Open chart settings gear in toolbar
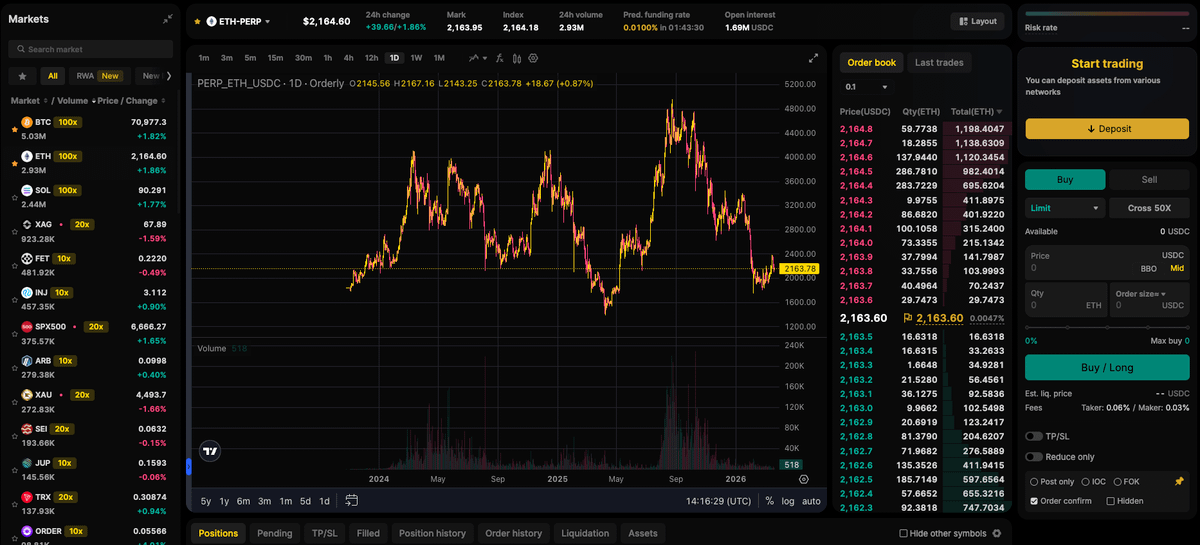Screen dimensions: 1200x545 tap(533, 58)
